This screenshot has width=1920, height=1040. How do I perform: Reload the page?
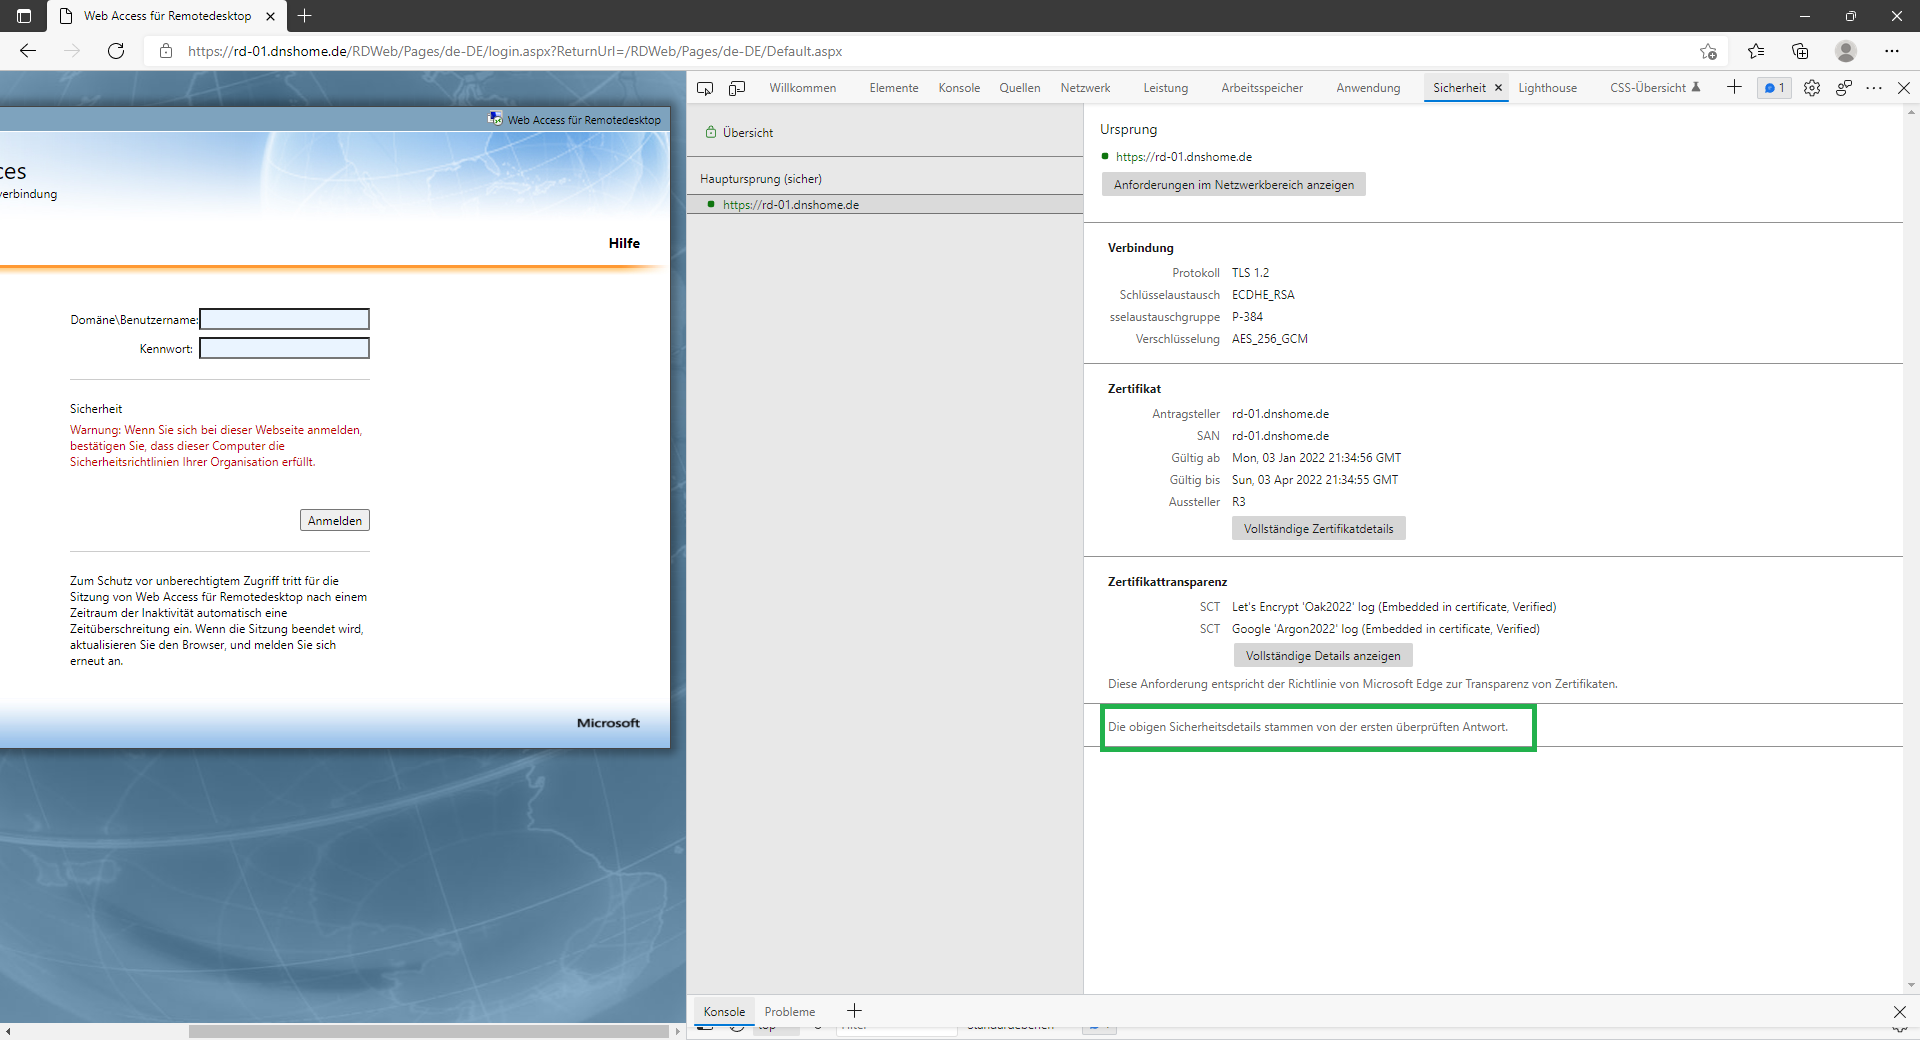coord(116,51)
